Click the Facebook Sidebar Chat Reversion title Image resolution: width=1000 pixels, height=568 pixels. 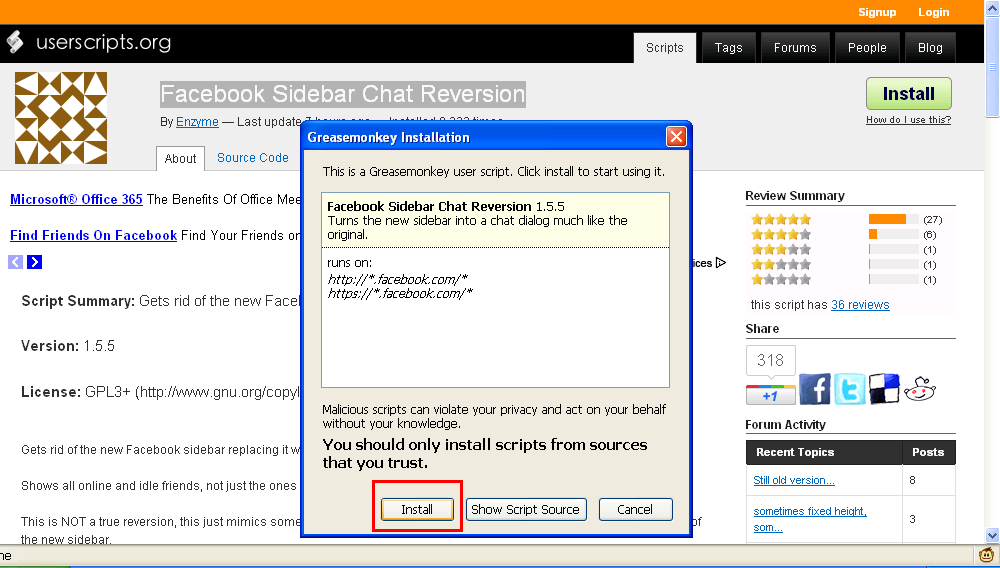342,94
